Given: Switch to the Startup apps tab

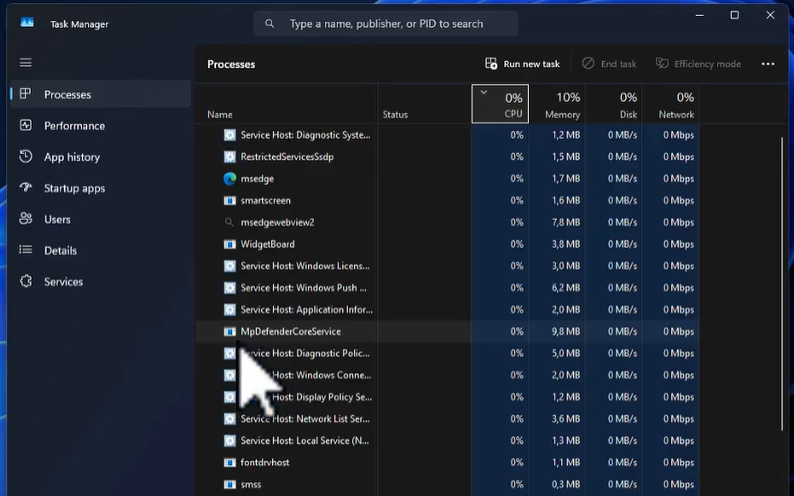Looking at the screenshot, I should pos(74,188).
